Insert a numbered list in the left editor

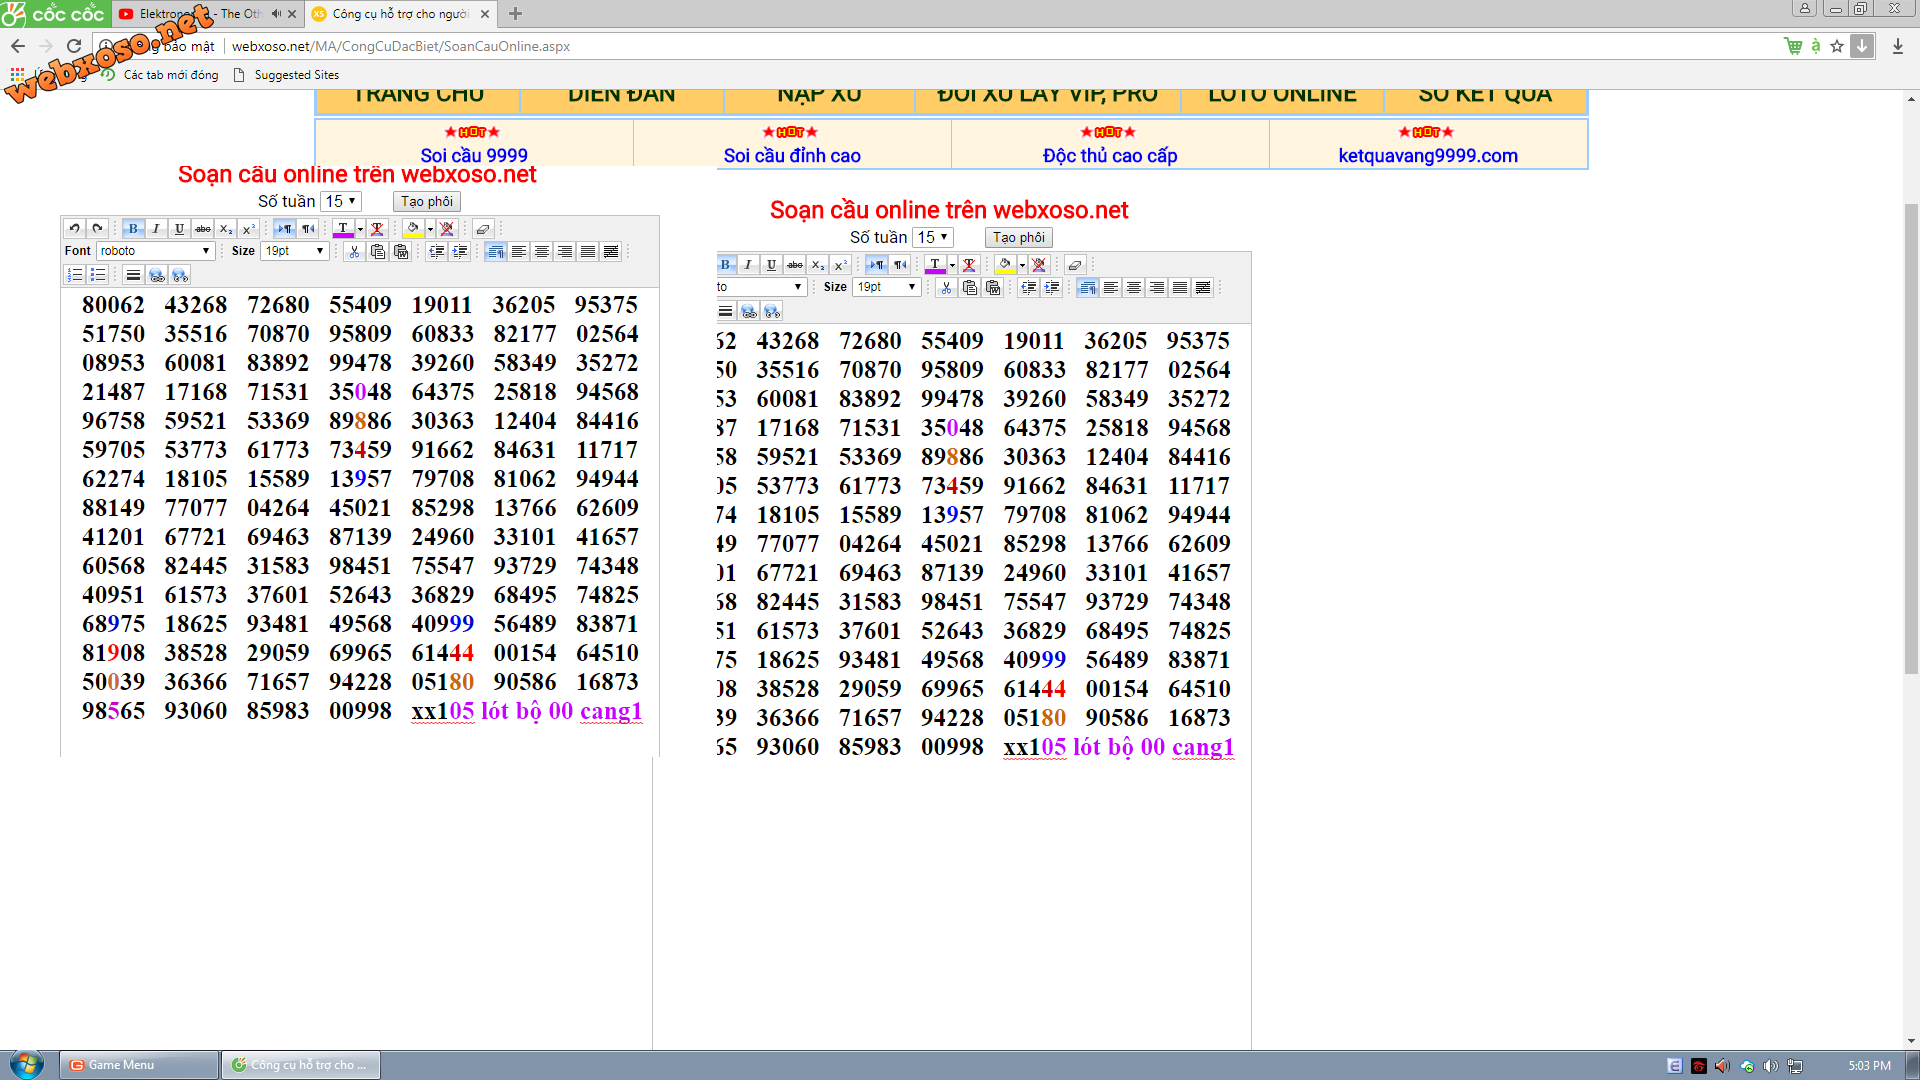(x=75, y=275)
